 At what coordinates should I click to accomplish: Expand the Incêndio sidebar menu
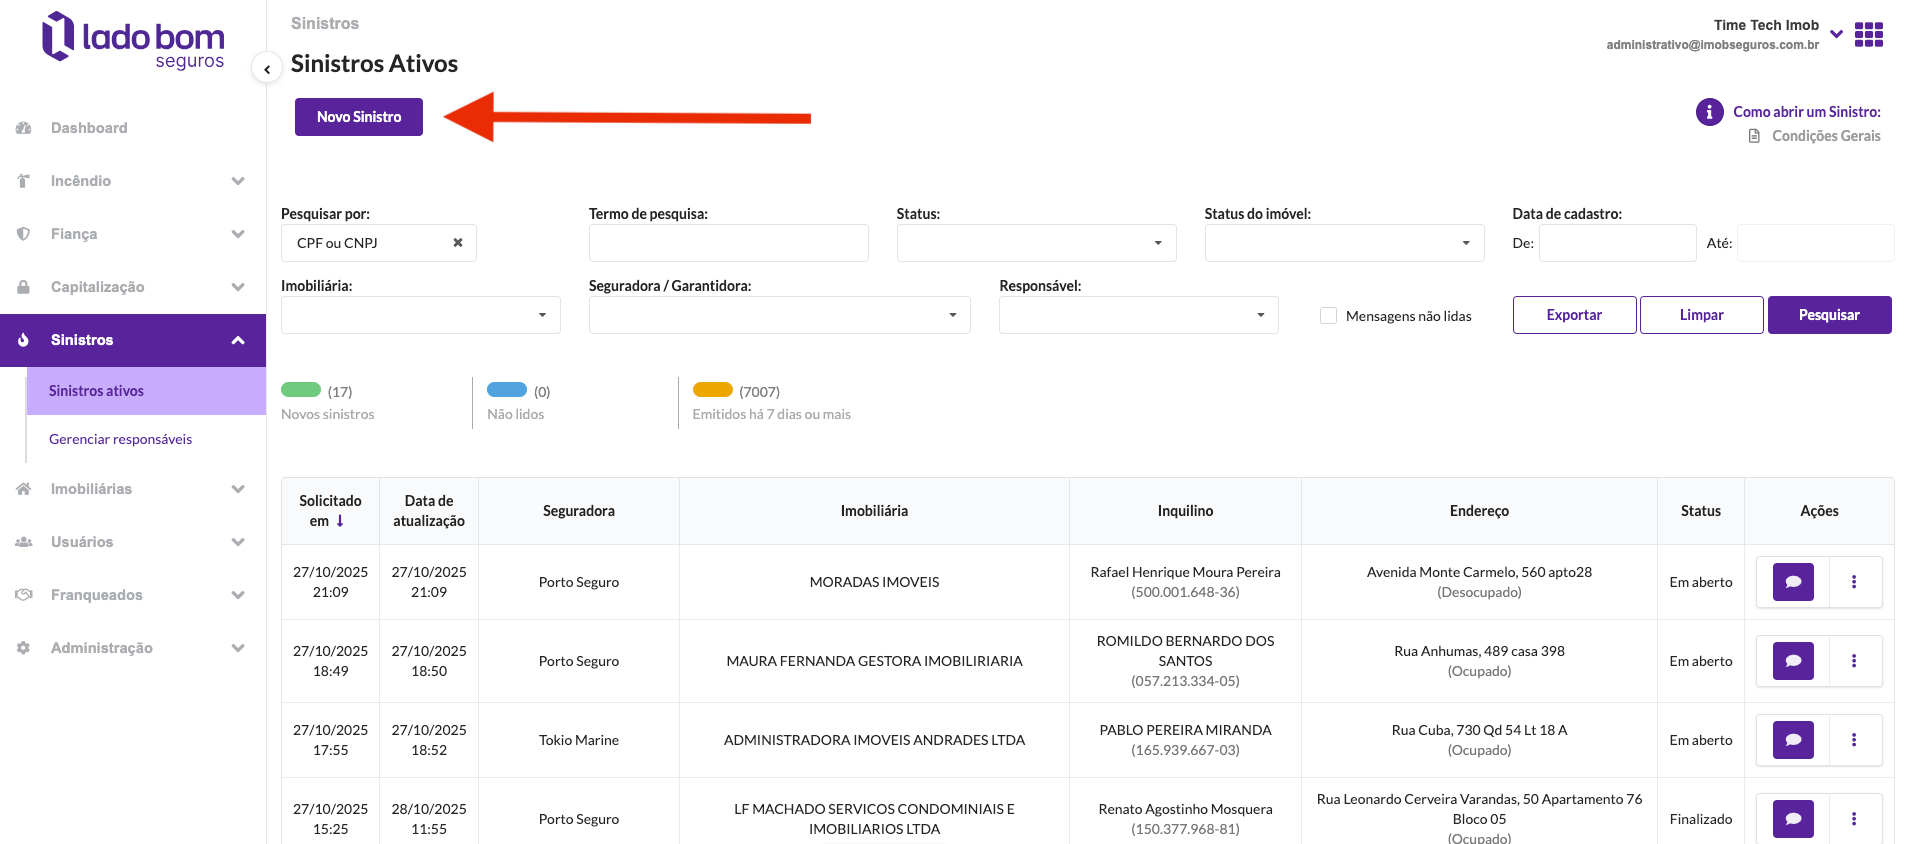[133, 181]
